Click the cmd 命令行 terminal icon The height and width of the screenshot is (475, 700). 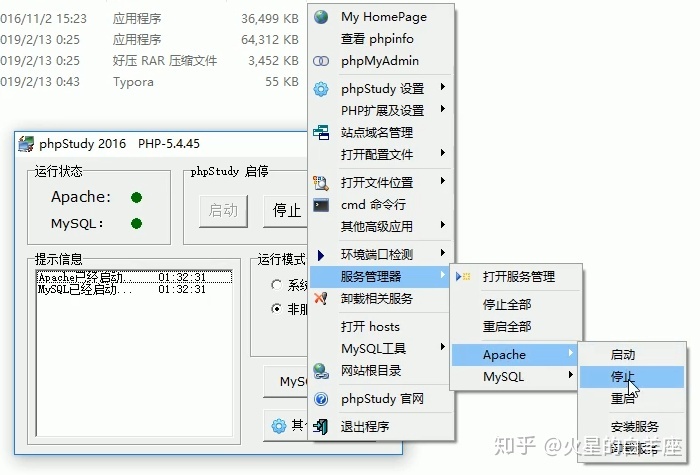click(321, 205)
